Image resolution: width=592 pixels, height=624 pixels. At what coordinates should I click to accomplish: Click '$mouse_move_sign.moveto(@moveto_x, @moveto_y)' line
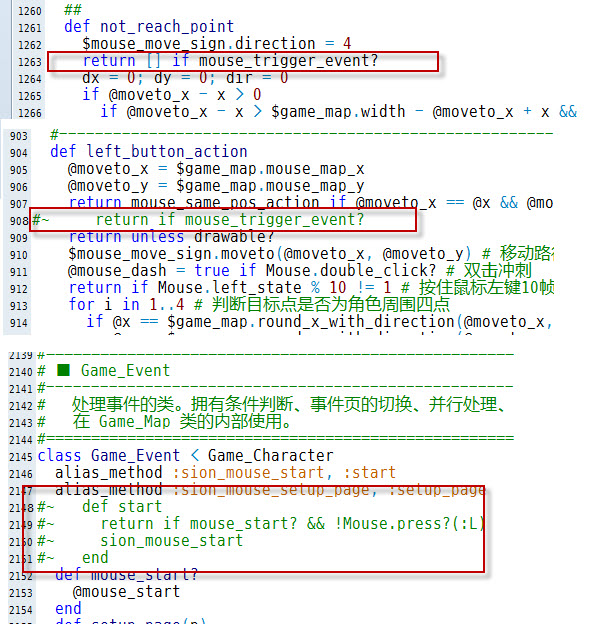coord(269,254)
